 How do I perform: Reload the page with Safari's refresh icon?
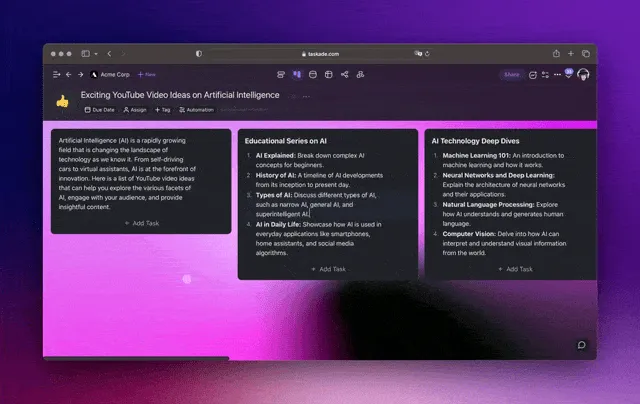click(x=427, y=54)
